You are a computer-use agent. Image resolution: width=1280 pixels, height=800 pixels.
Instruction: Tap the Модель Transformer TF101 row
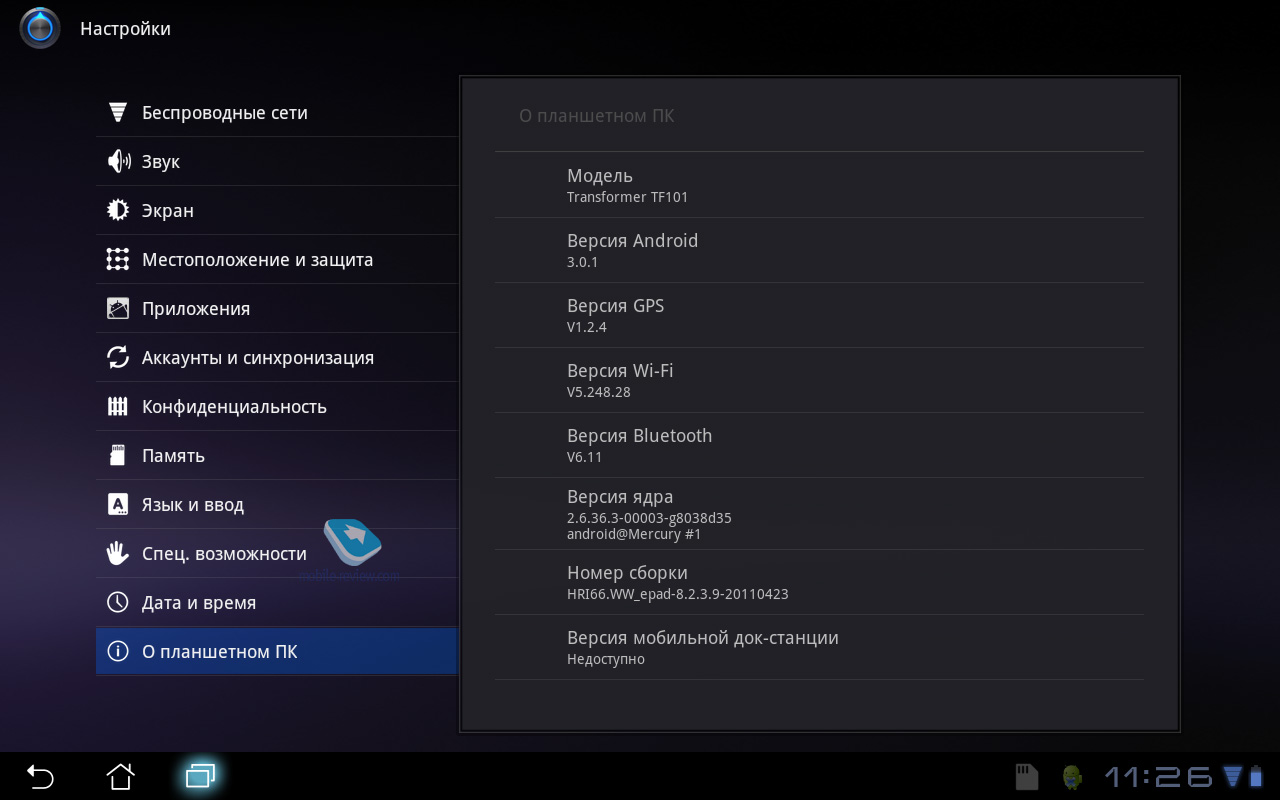pos(819,185)
